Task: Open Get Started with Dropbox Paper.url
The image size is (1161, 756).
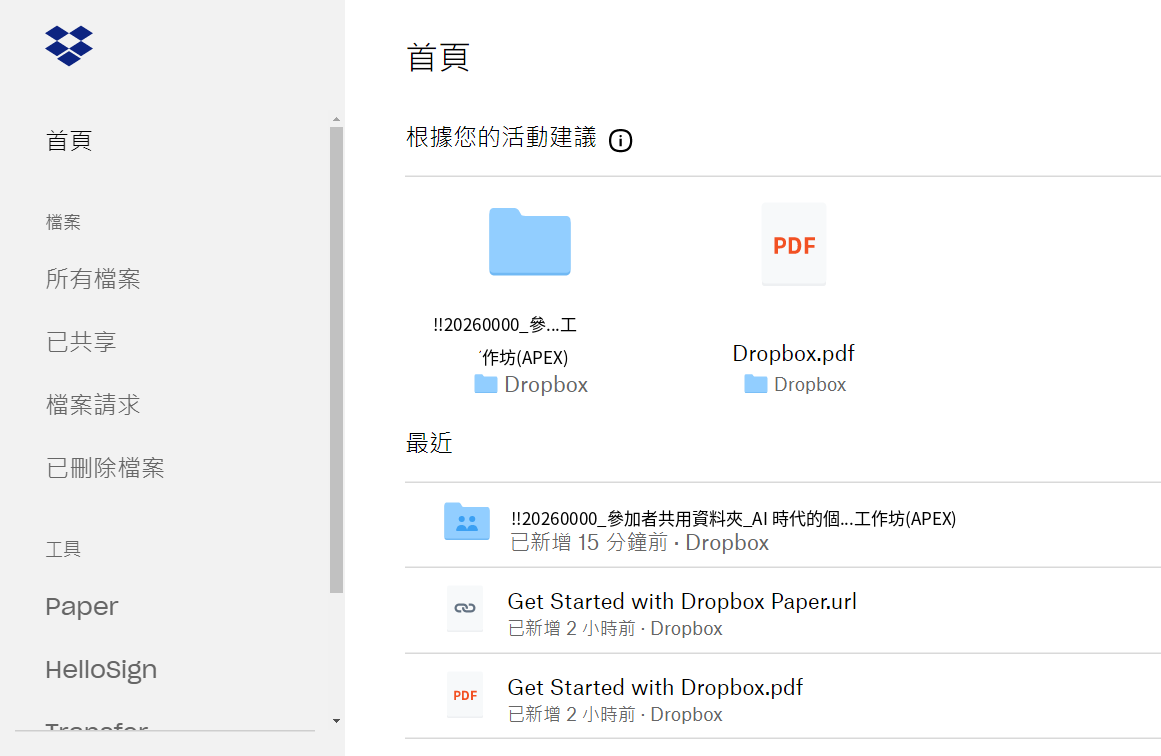Action: tap(682, 601)
